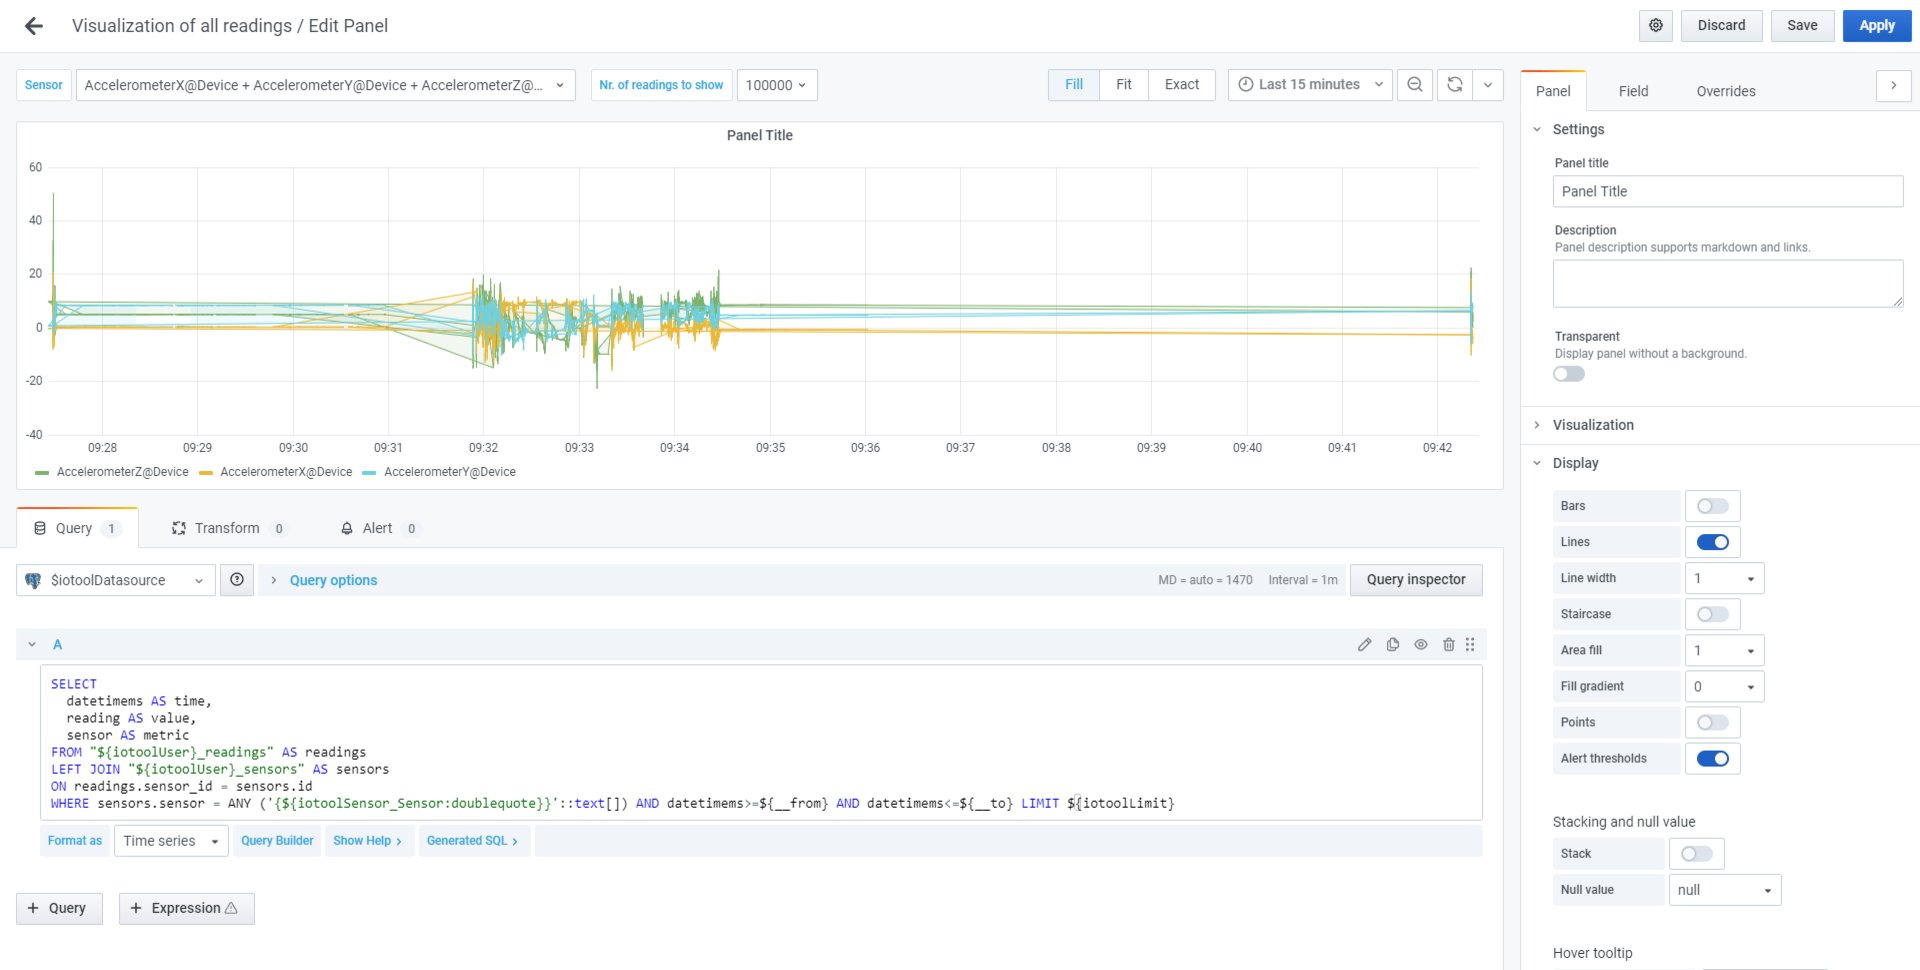Click the Discard button

(1721, 26)
